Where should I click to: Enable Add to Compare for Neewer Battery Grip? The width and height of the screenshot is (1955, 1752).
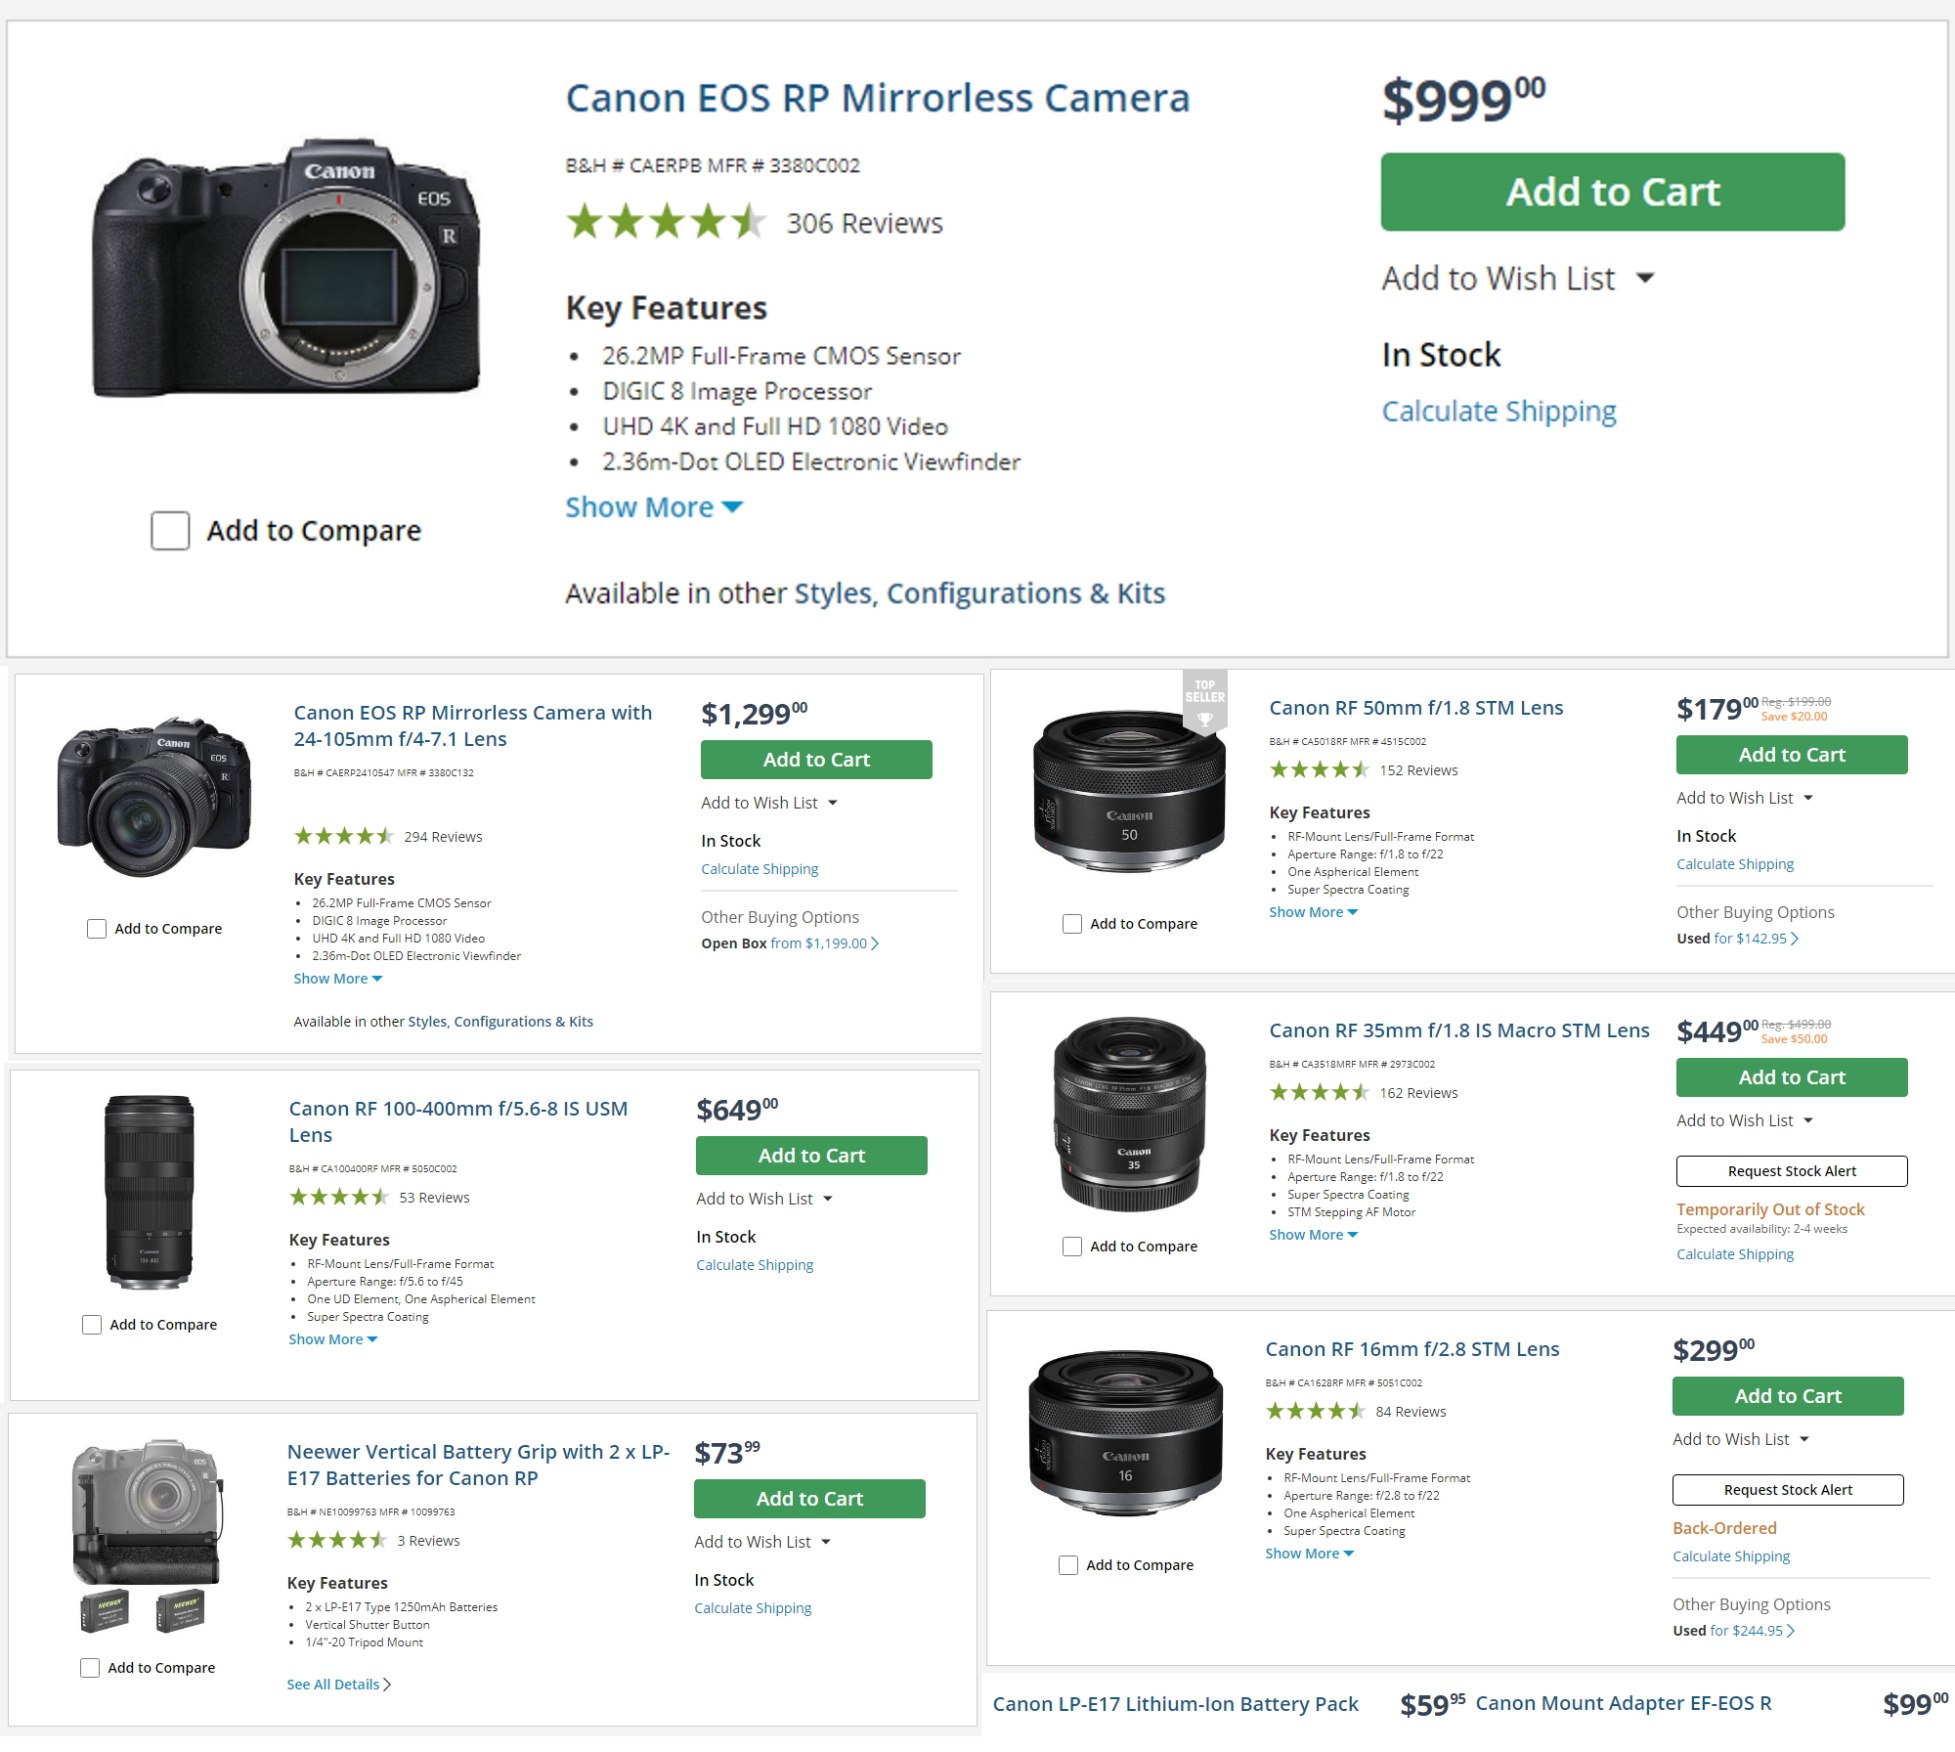point(90,1668)
